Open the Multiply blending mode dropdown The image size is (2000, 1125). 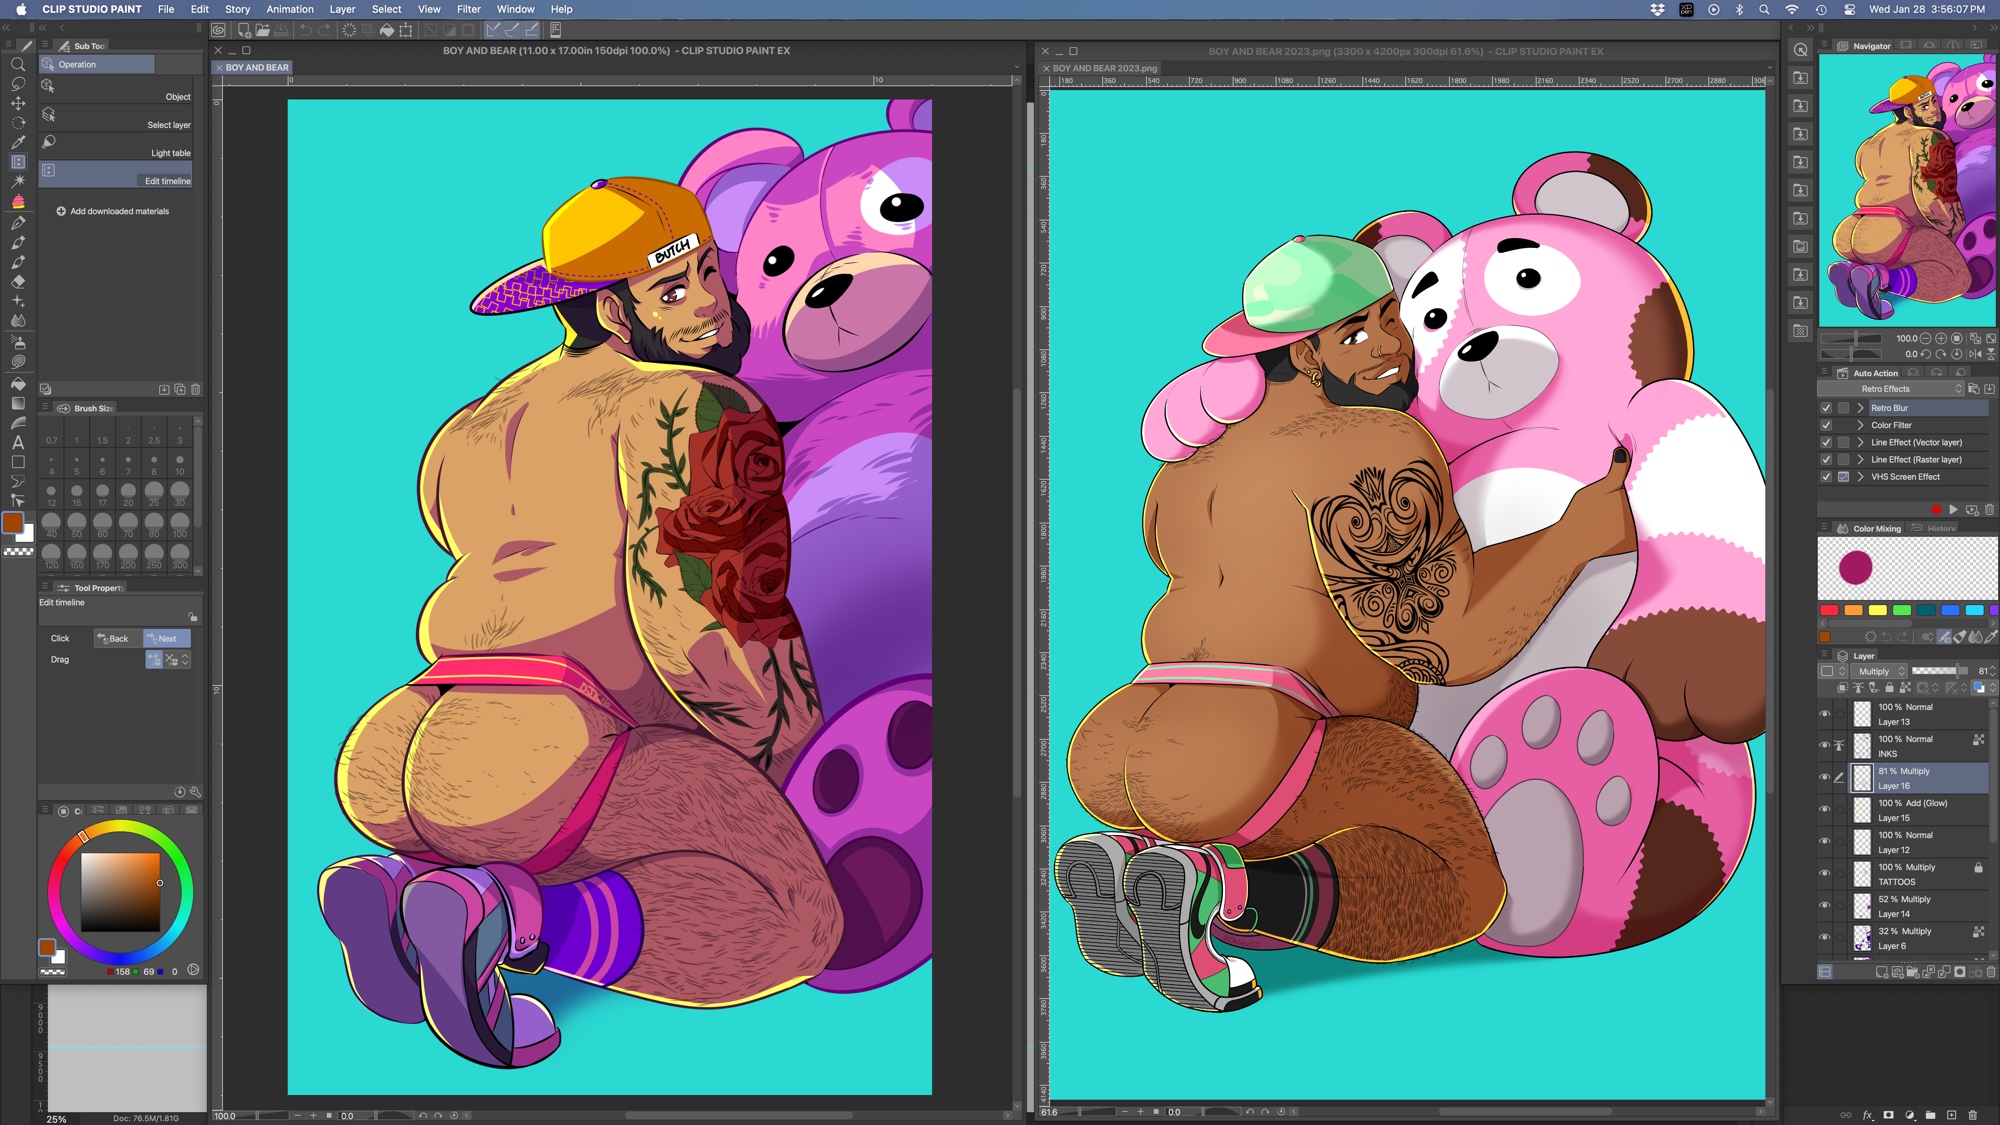coord(1880,672)
